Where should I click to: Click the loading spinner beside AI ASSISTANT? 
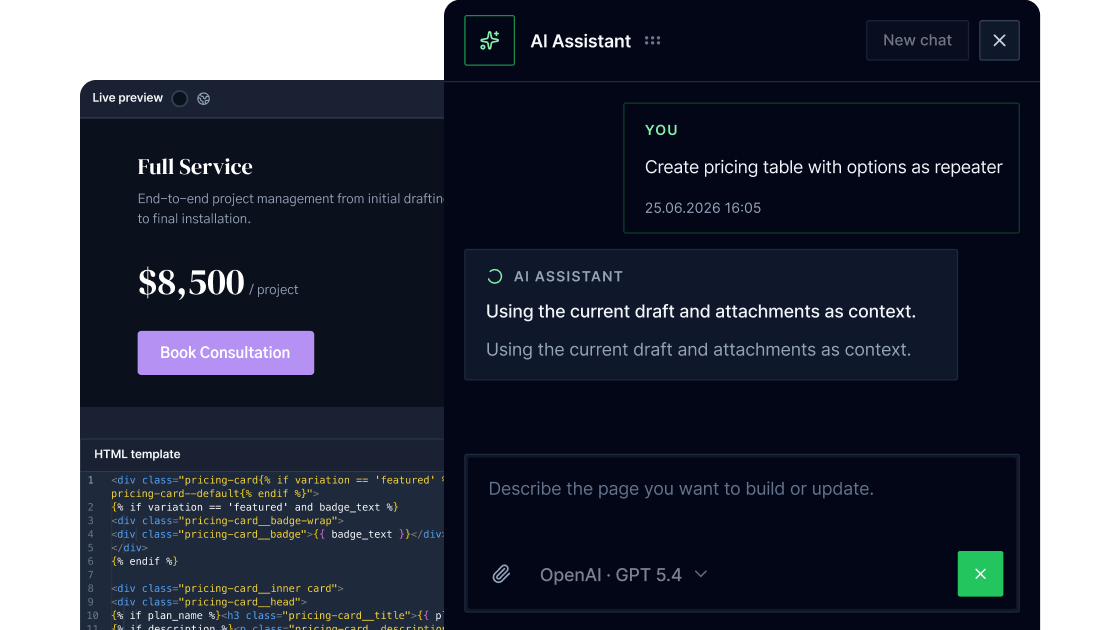494,276
